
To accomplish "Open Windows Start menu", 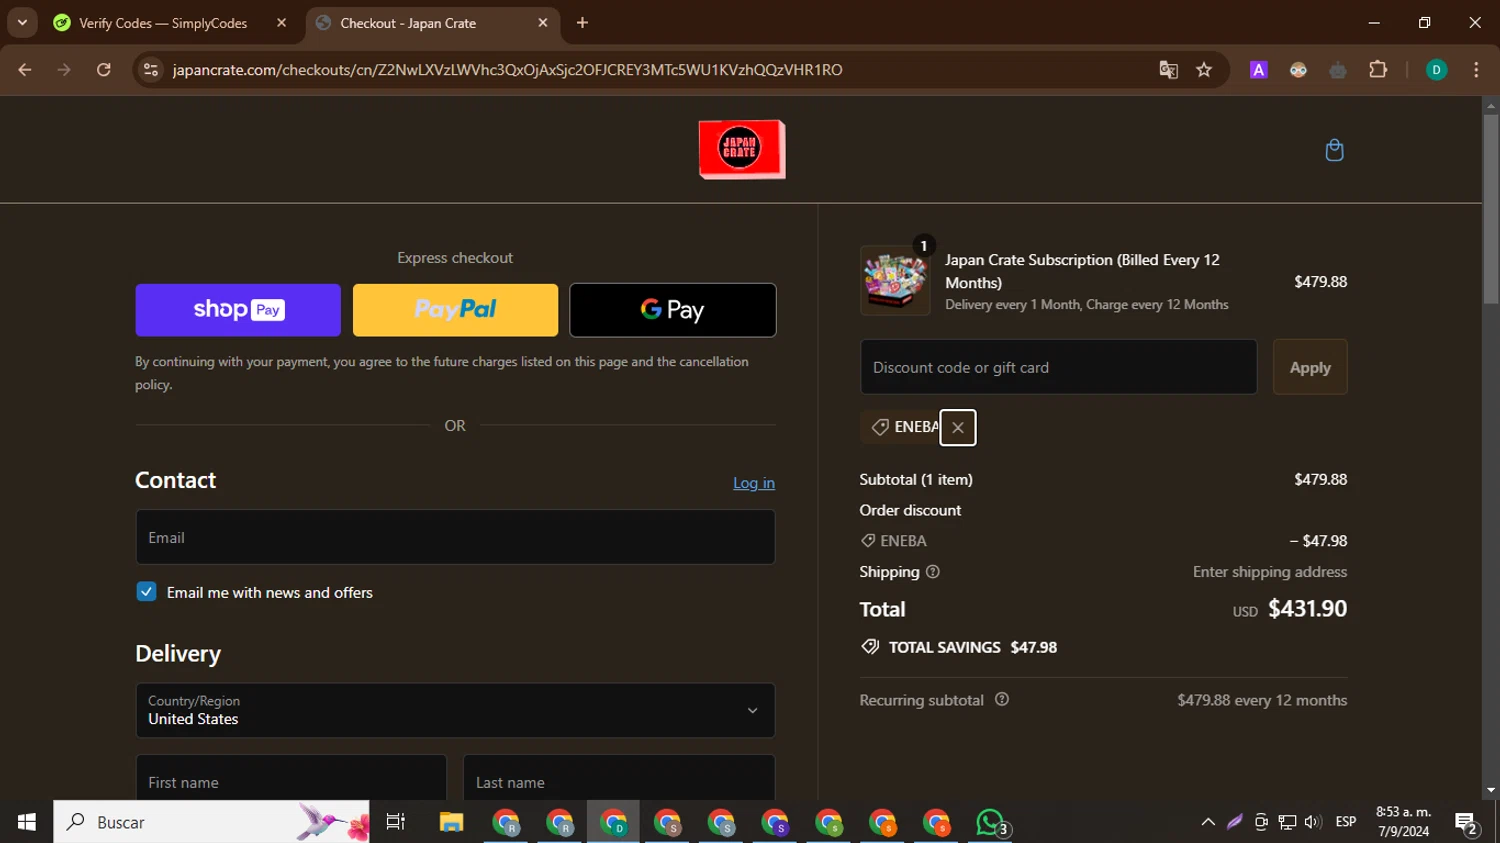I will point(27,822).
